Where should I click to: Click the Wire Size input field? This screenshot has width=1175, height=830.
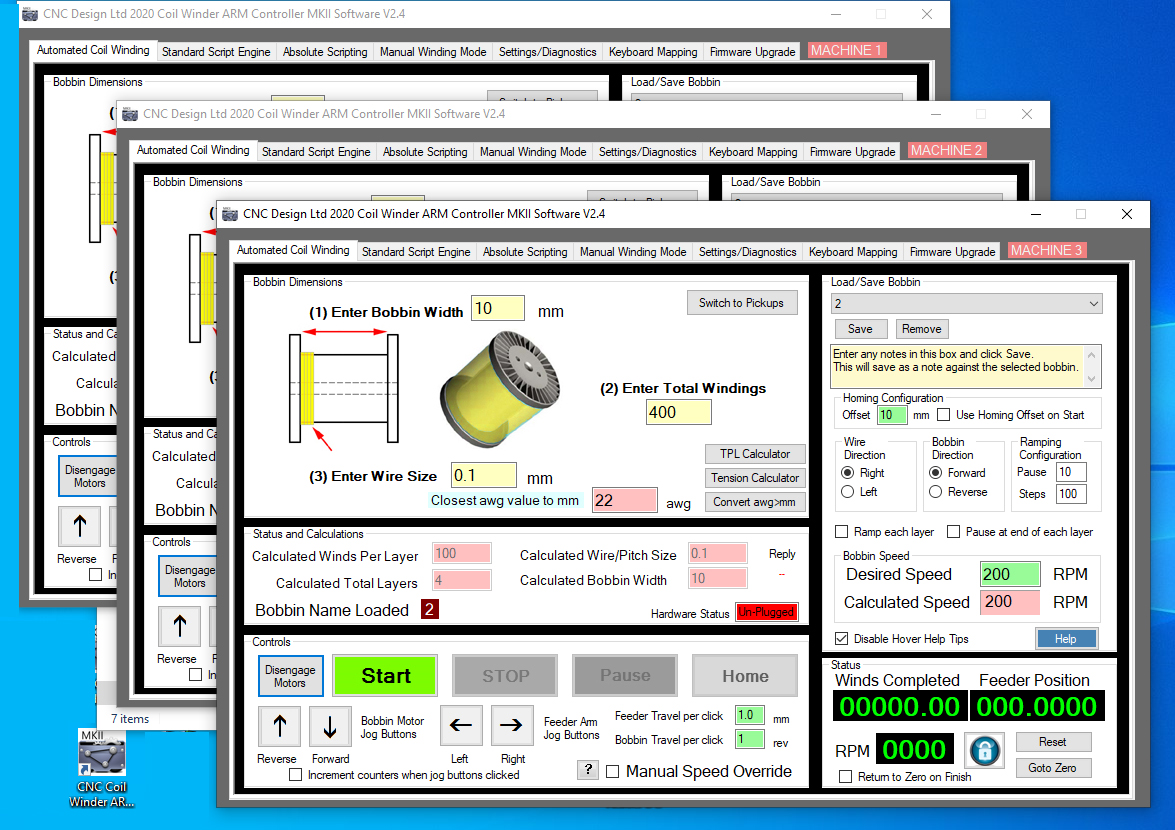pos(483,475)
